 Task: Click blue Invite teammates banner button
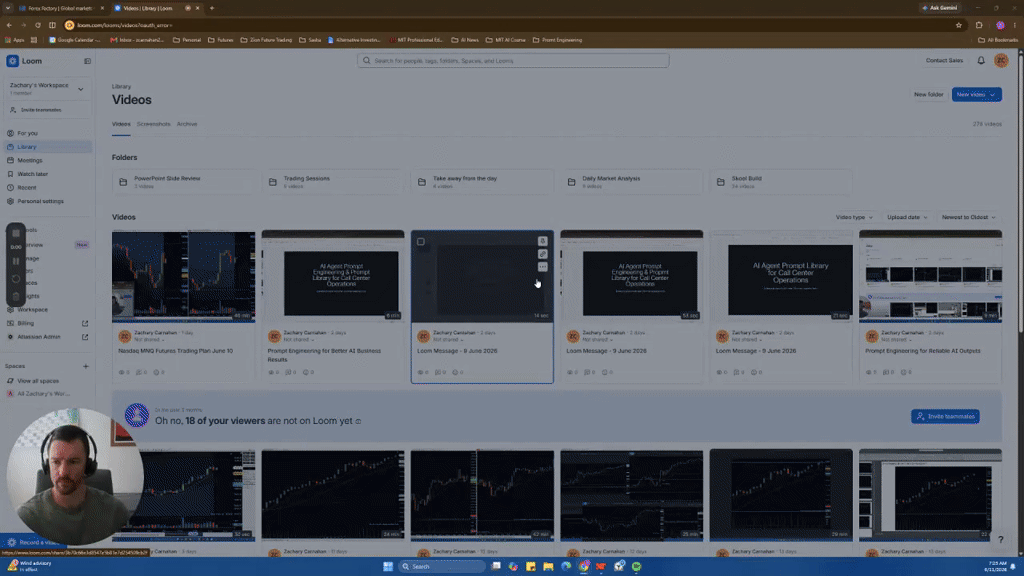point(945,417)
